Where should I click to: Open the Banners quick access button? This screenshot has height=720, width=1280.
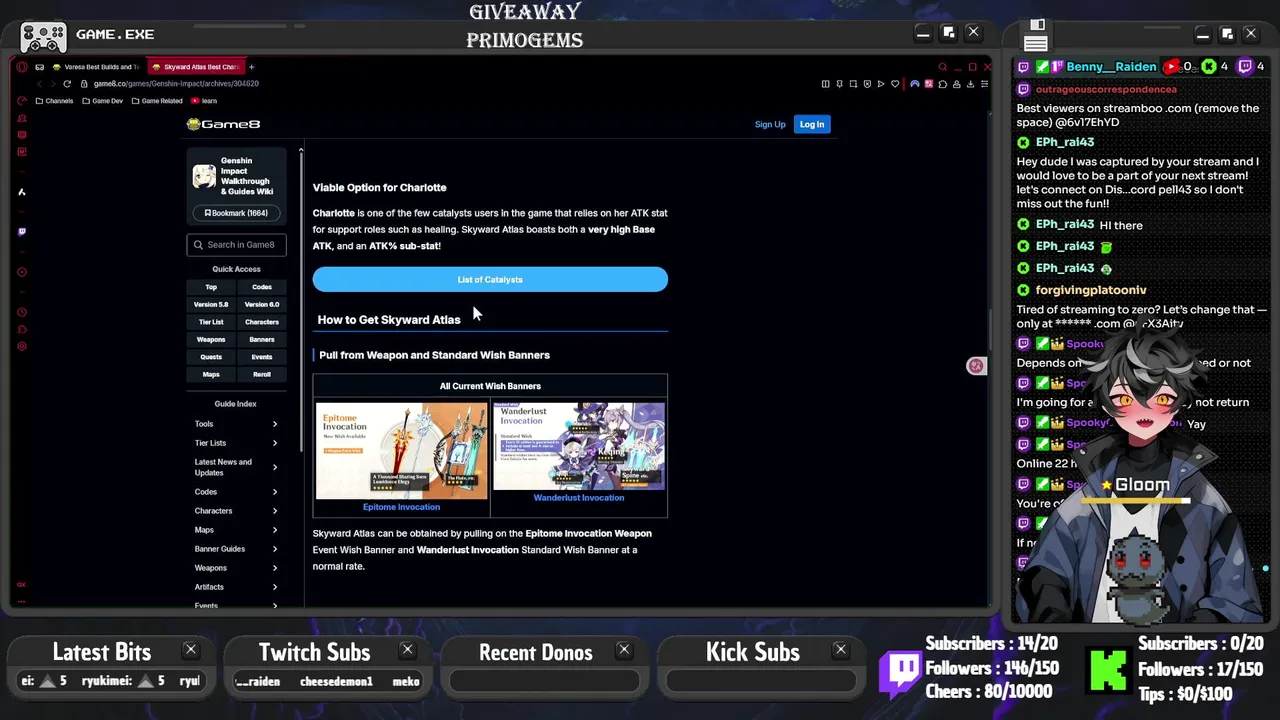(x=262, y=339)
